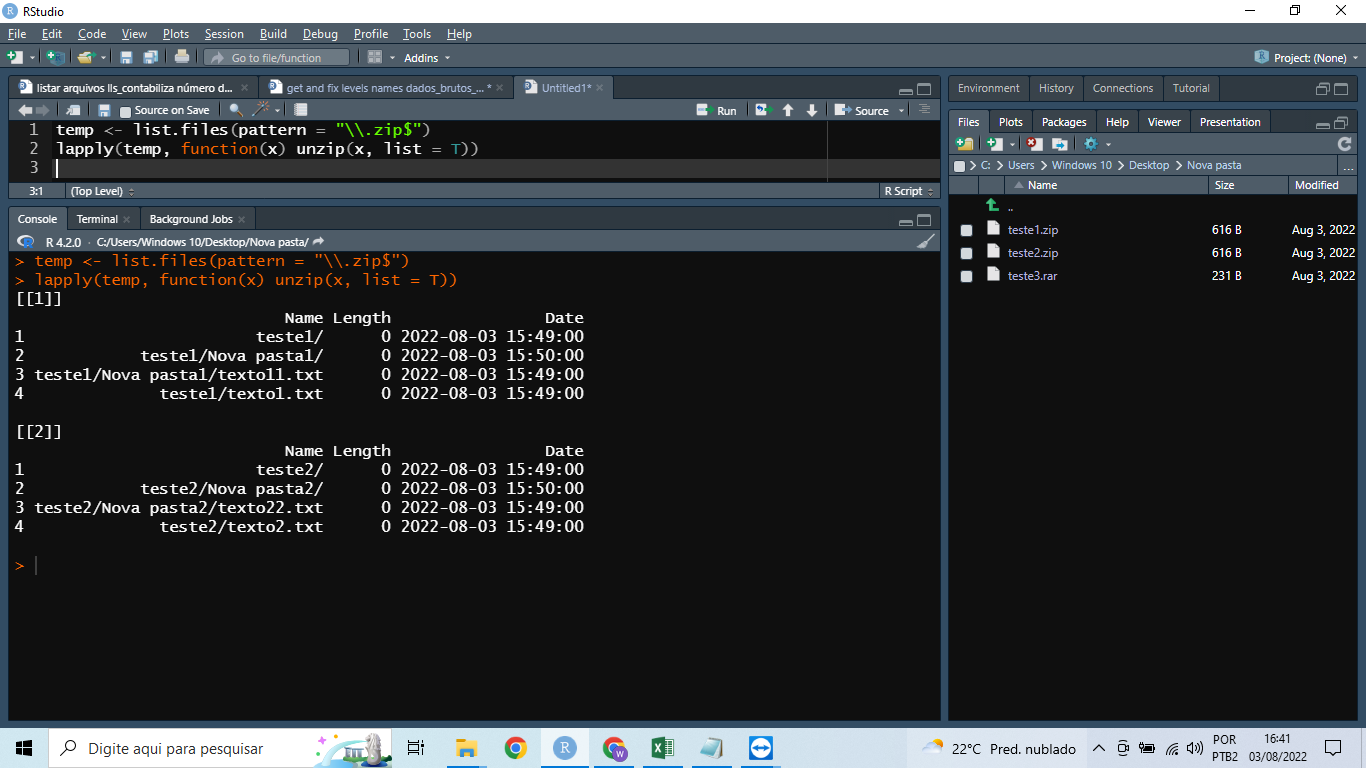1366x768 pixels.
Task: Click Save all open documents icon
Action: coord(150,58)
